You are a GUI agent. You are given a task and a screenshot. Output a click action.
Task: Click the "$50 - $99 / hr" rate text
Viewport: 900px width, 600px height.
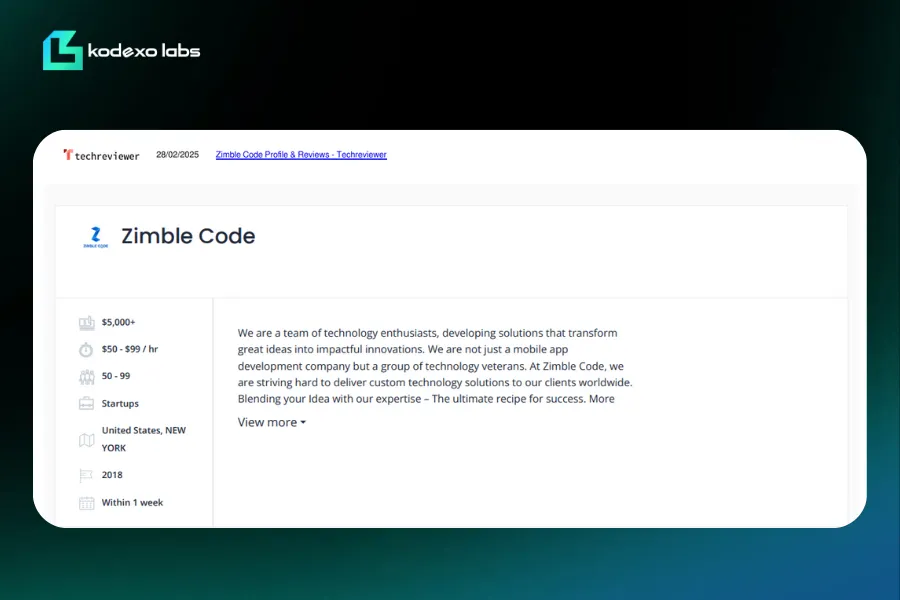coord(130,349)
